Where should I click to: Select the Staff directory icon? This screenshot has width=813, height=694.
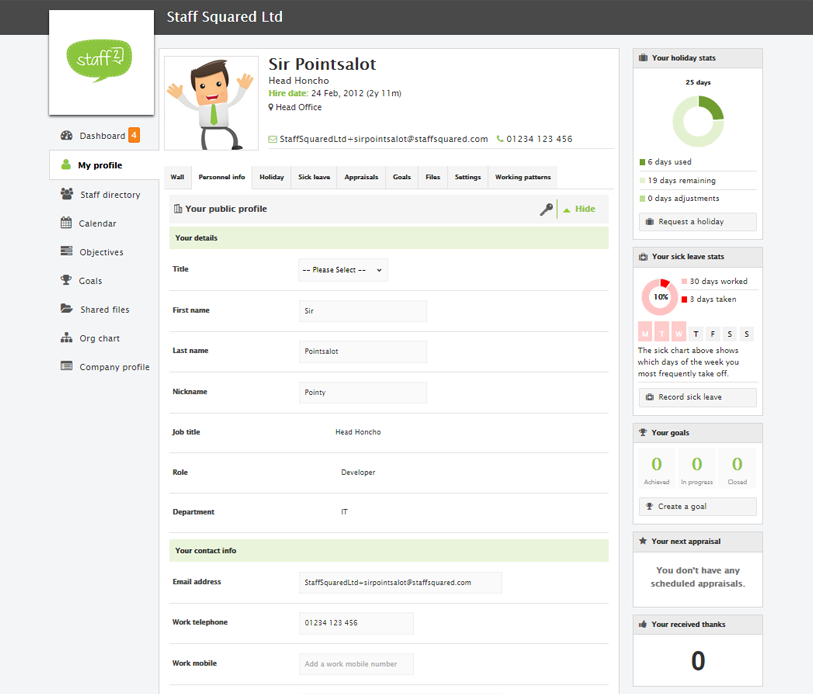65,194
